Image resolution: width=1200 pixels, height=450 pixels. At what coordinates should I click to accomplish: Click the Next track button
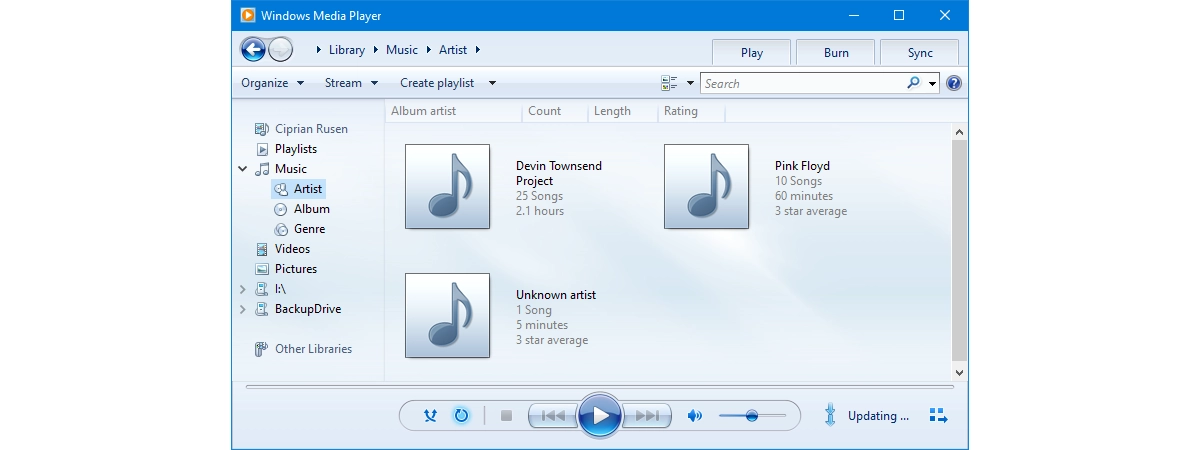coord(646,415)
